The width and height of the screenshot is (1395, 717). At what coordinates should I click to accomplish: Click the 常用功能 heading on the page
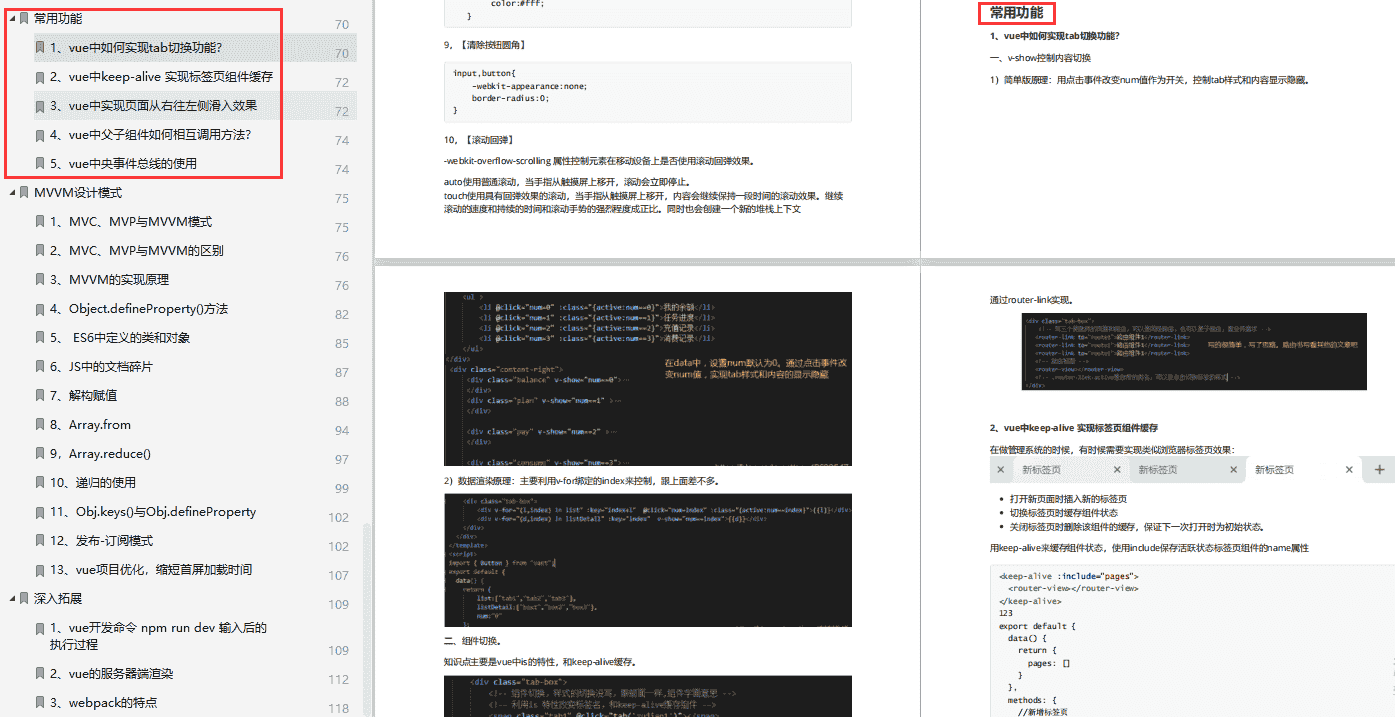coord(1016,13)
